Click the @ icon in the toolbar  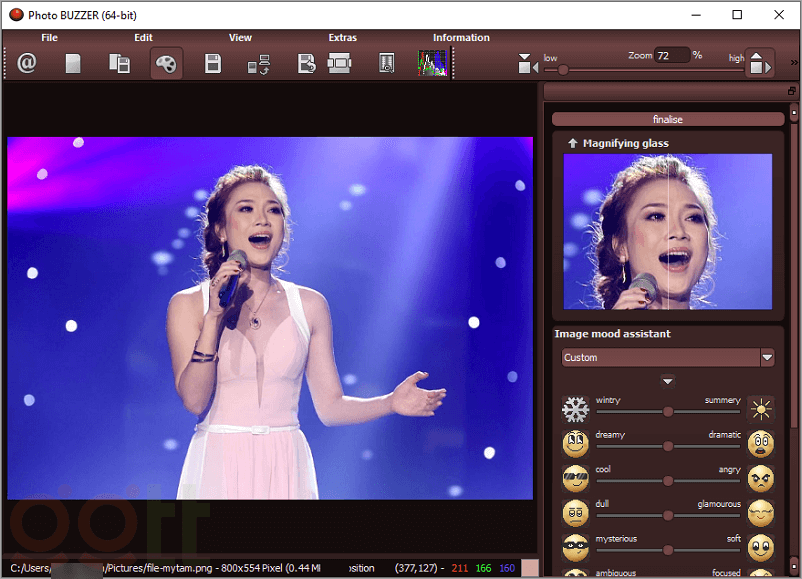[x=27, y=63]
